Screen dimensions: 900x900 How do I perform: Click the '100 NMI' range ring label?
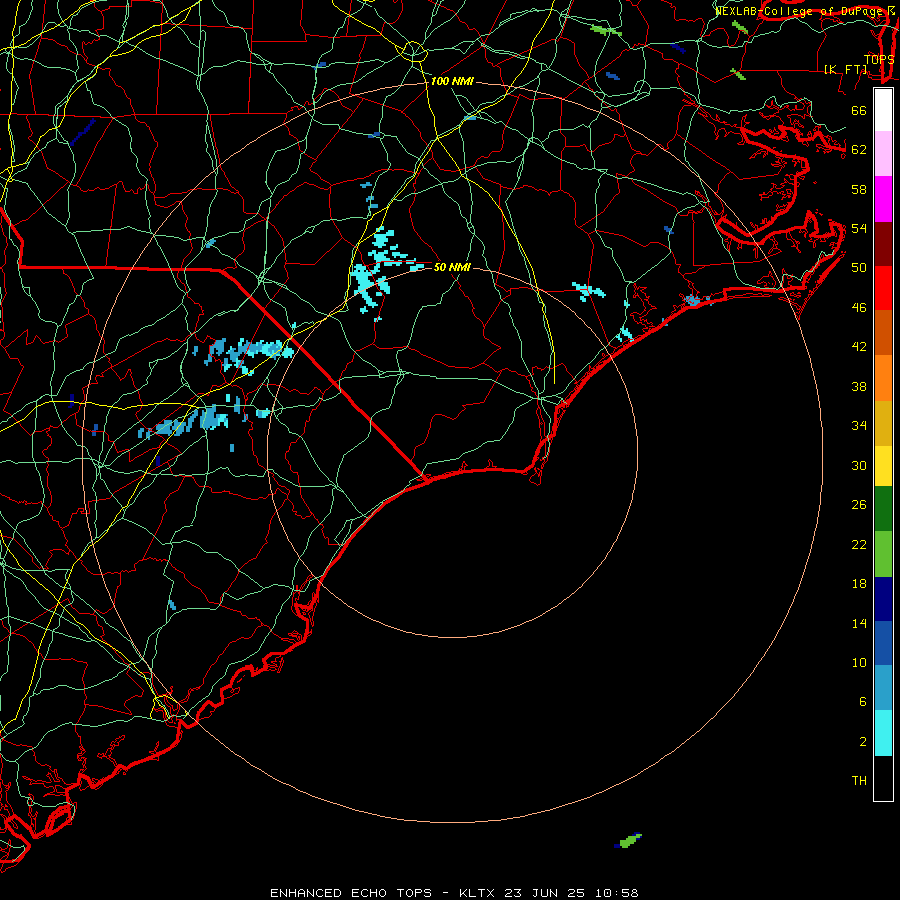(x=452, y=82)
